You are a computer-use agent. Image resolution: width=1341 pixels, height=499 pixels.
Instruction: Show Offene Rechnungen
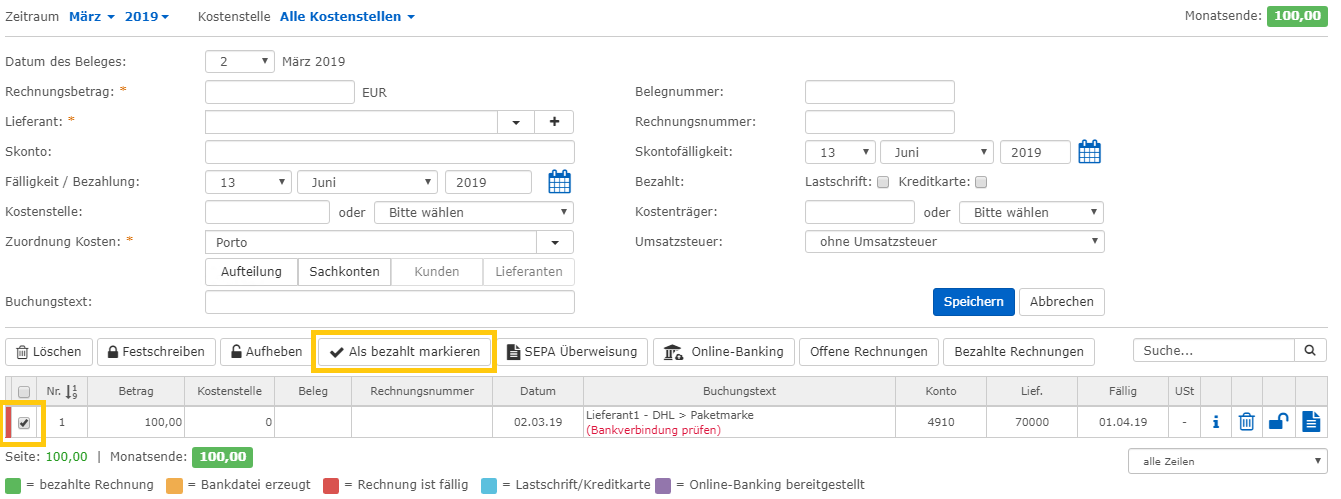869,351
